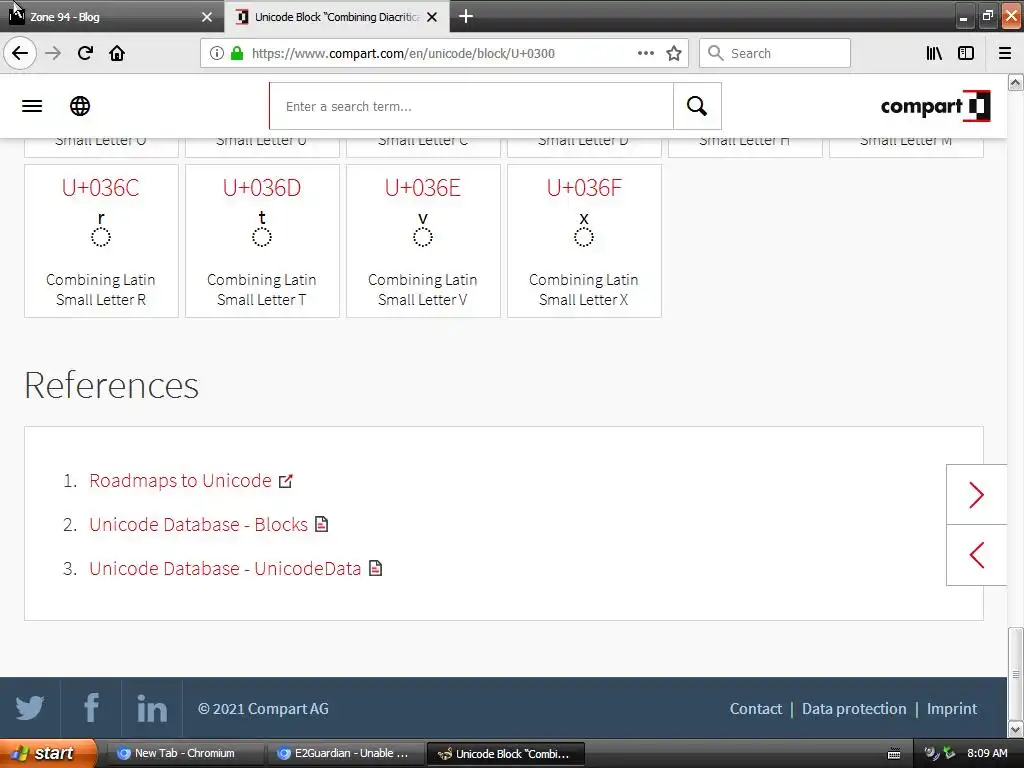The height and width of the screenshot is (768, 1024).
Task: Go to next block with right chevron
Action: point(976,494)
